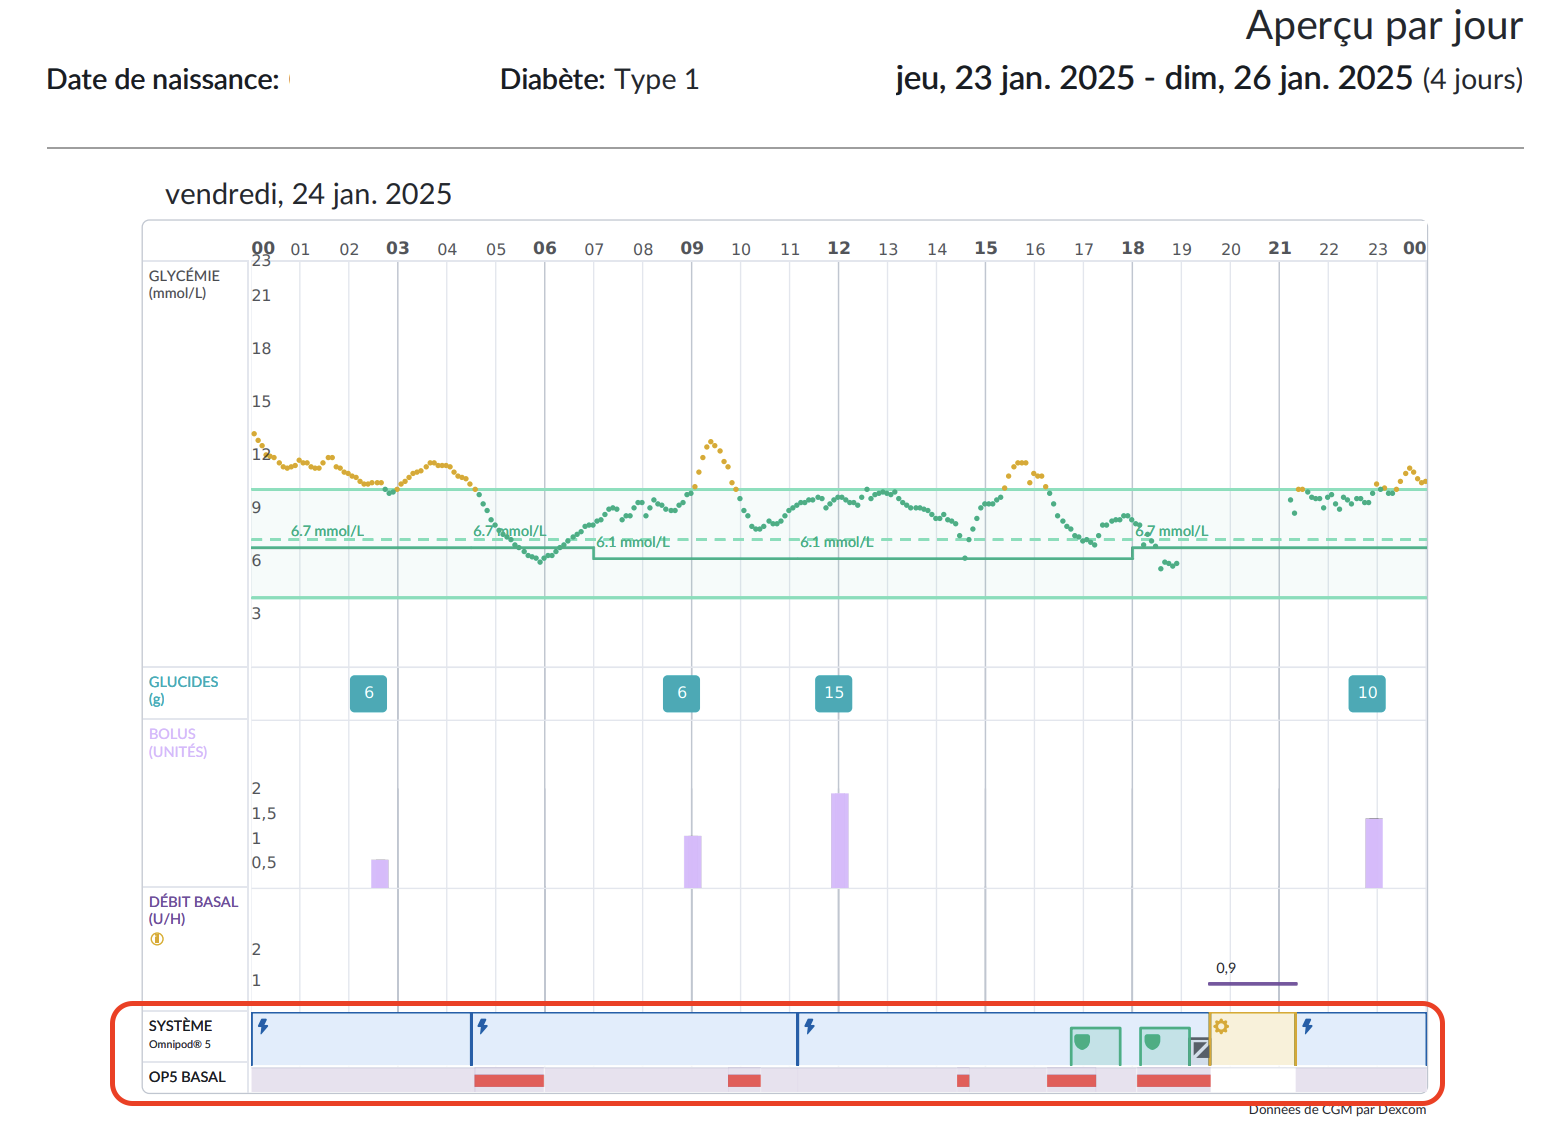Click the 'Aperçu par jour' title
The height and width of the screenshot is (1128, 1564).
point(1384,27)
